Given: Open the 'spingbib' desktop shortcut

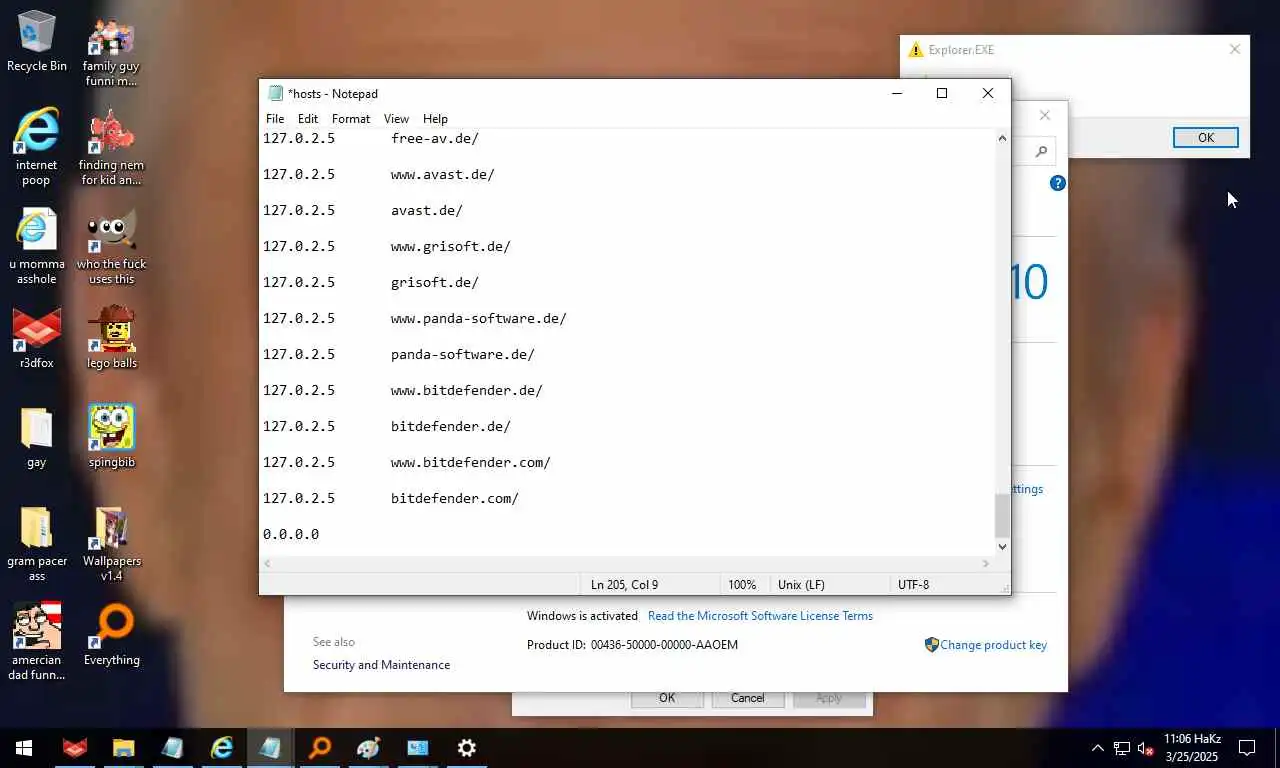Looking at the screenshot, I should click(x=111, y=437).
